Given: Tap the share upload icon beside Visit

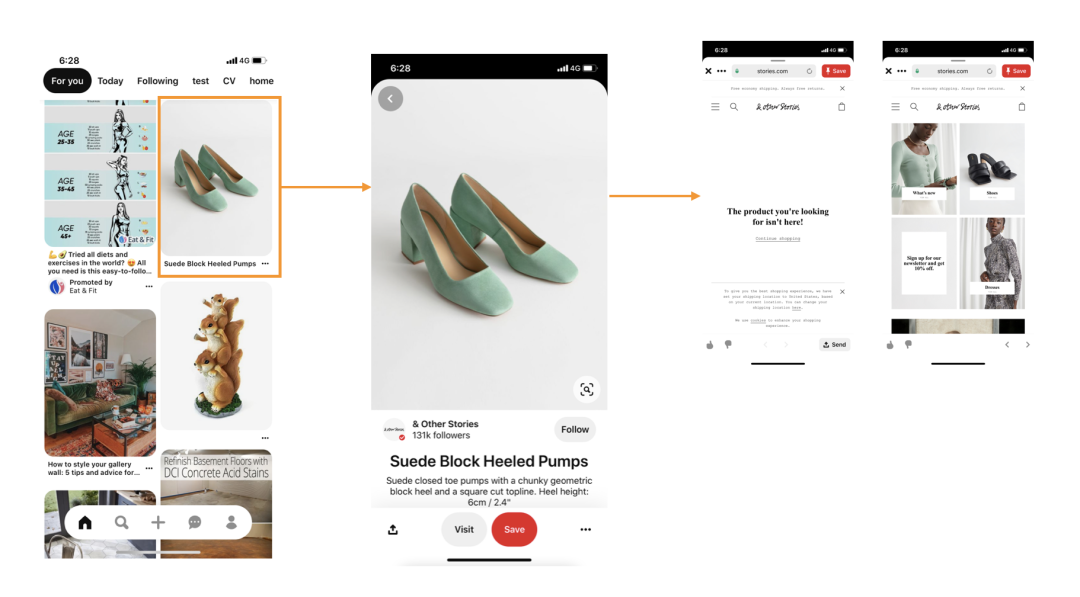Looking at the screenshot, I should pos(393,530).
